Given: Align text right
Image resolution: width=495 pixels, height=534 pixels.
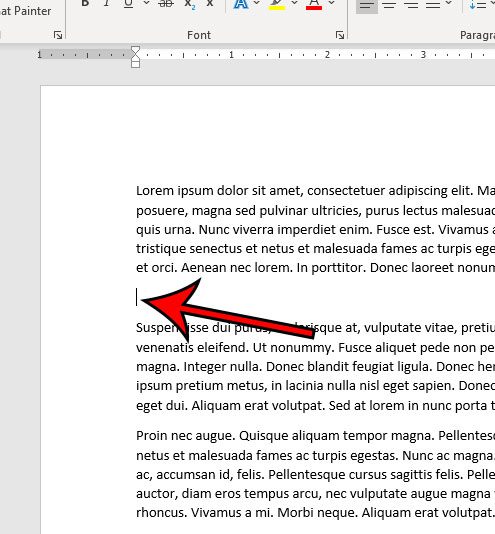Looking at the screenshot, I should tap(412, 5).
